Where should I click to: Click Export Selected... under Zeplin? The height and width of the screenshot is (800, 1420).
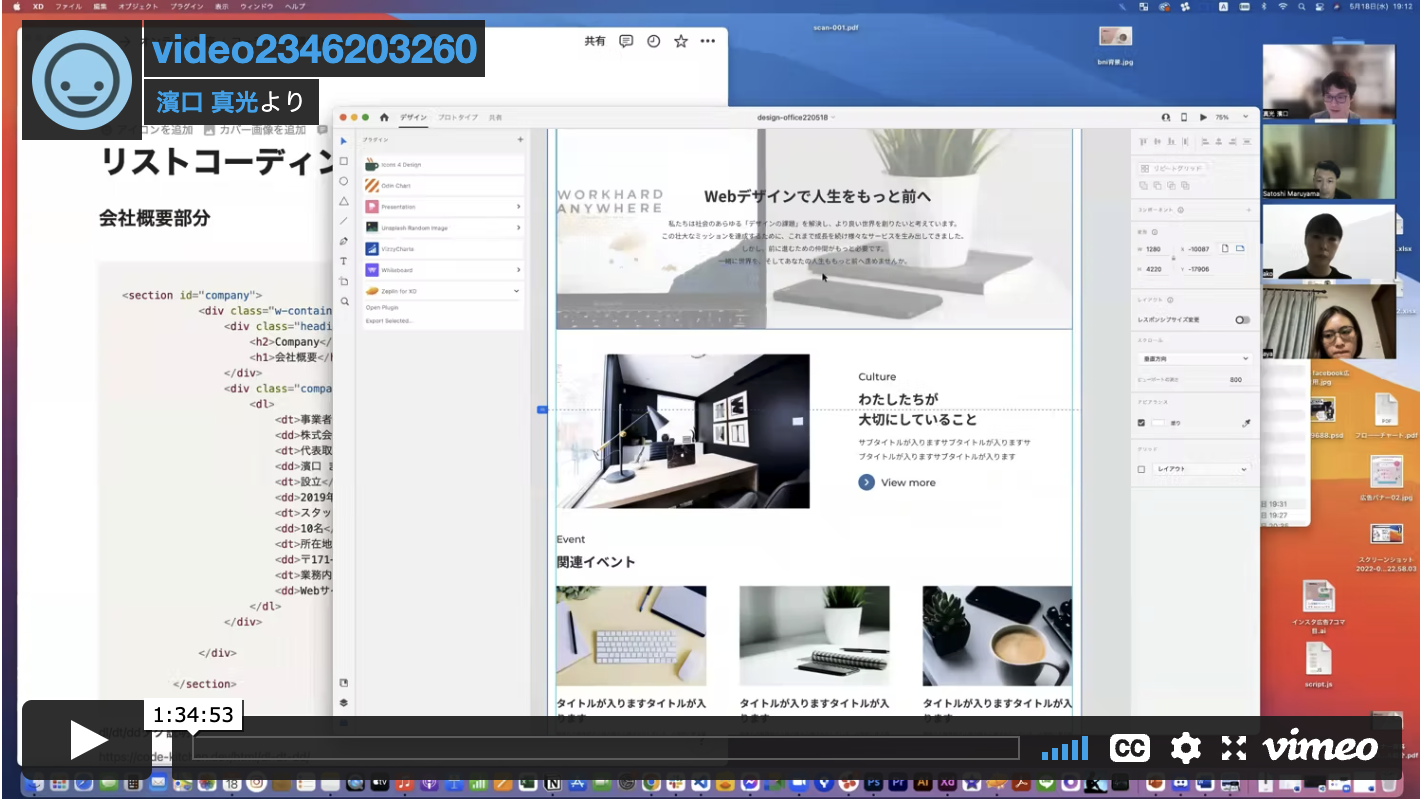pos(389,321)
